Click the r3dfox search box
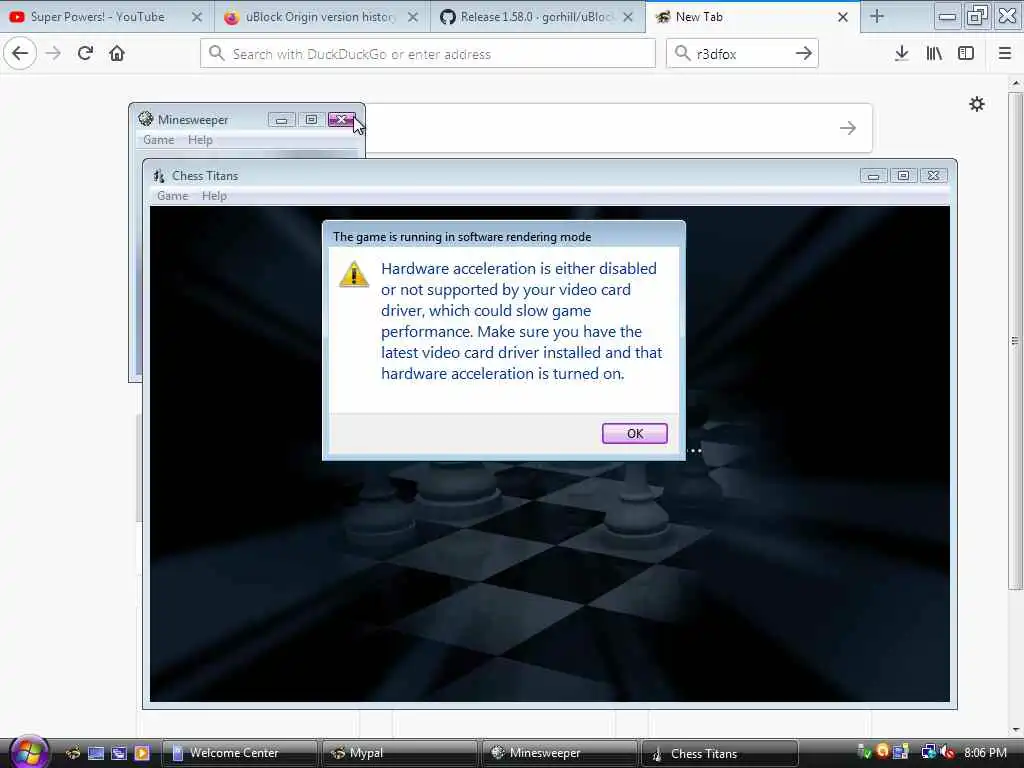 point(743,54)
